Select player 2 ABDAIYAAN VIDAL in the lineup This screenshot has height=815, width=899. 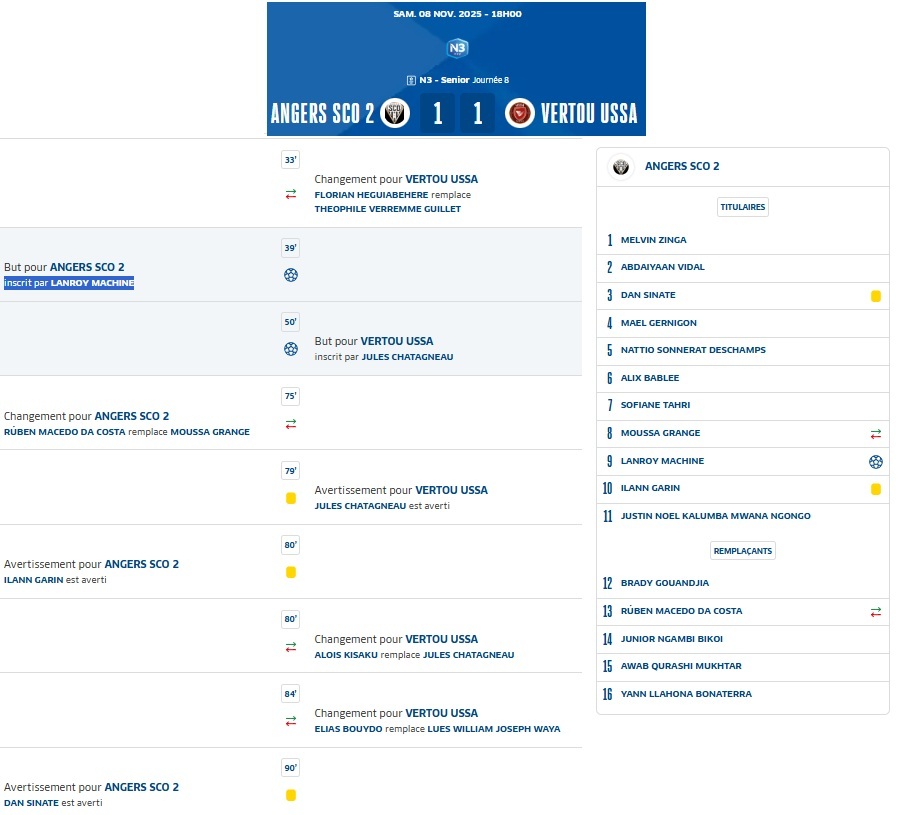pos(742,268)
